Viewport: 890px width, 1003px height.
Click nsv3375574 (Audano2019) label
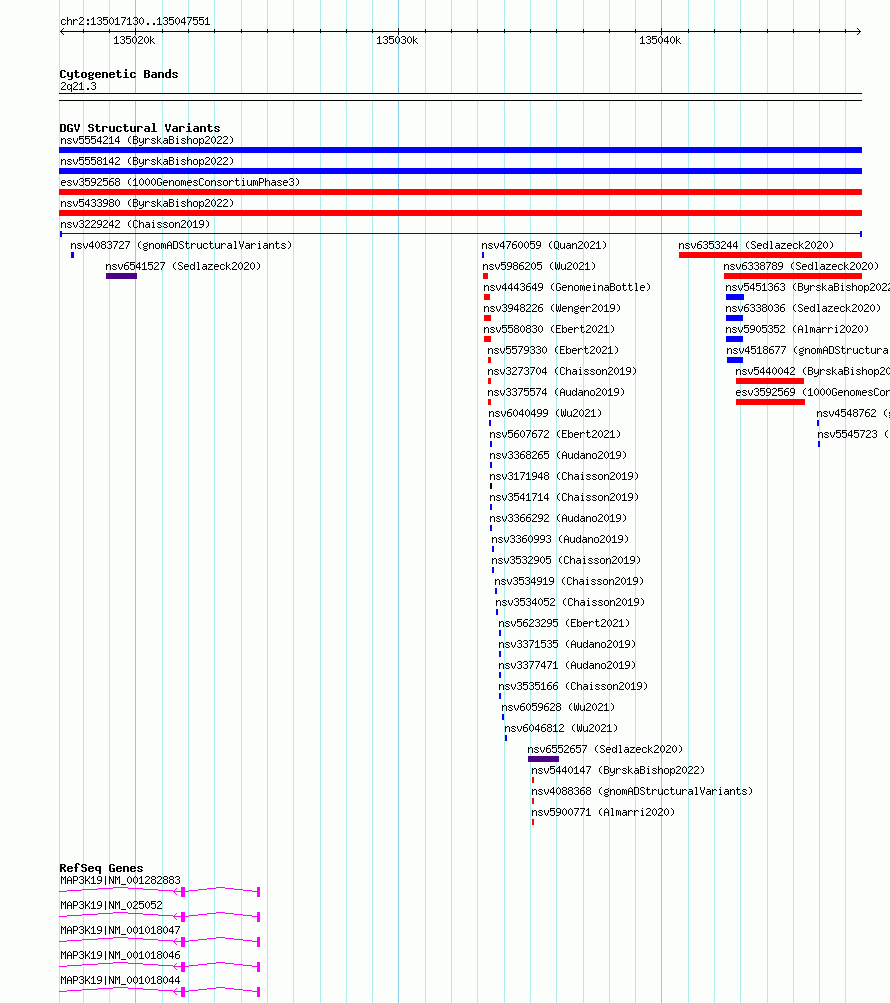tap(556, 392)
